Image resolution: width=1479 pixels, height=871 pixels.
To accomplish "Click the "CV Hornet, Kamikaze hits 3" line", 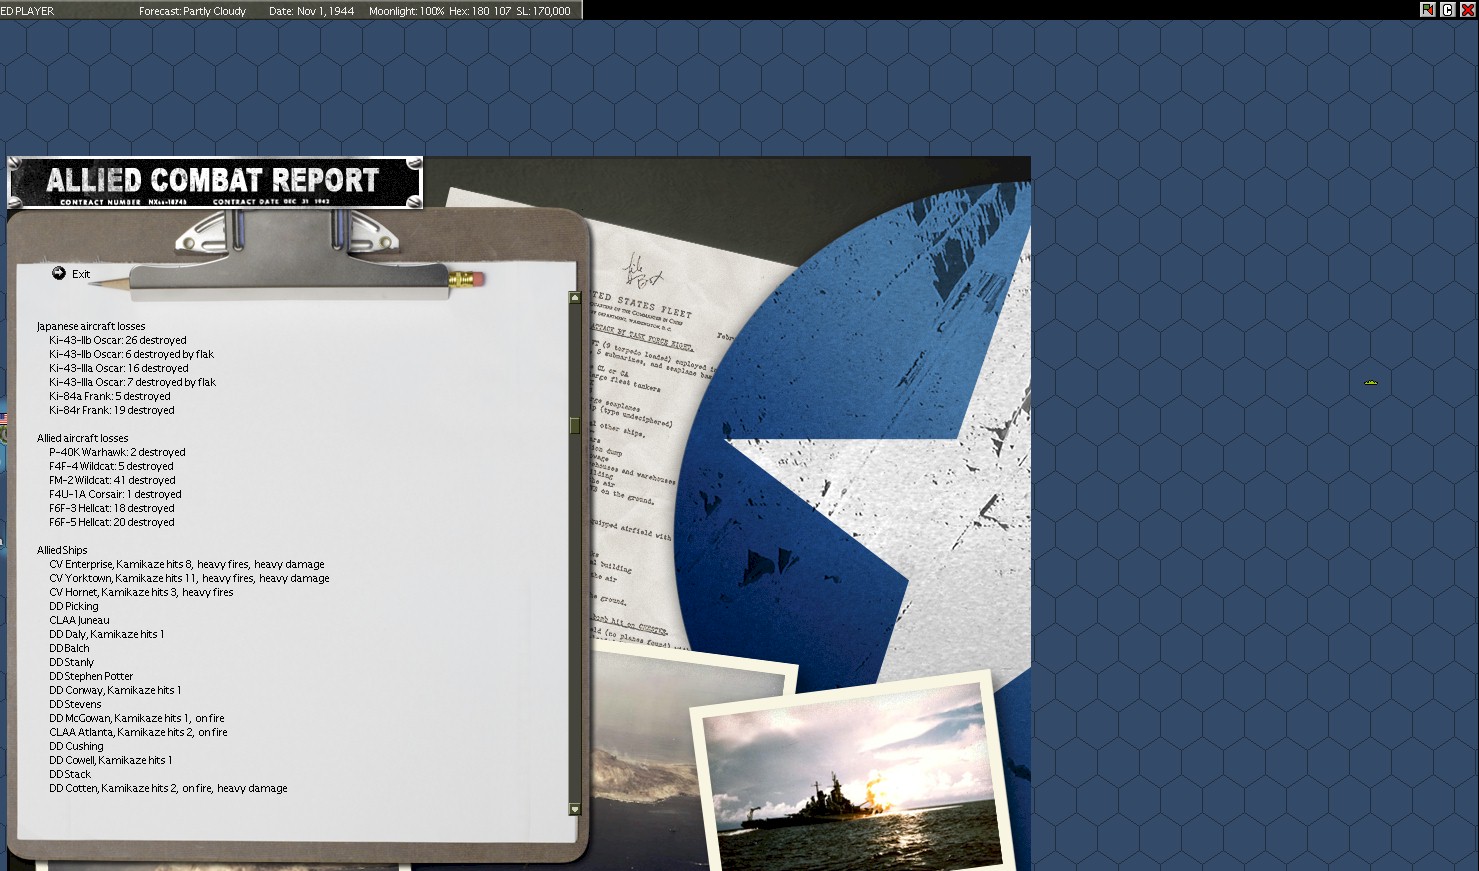I will pyautogui.click(x=141, y=592).
